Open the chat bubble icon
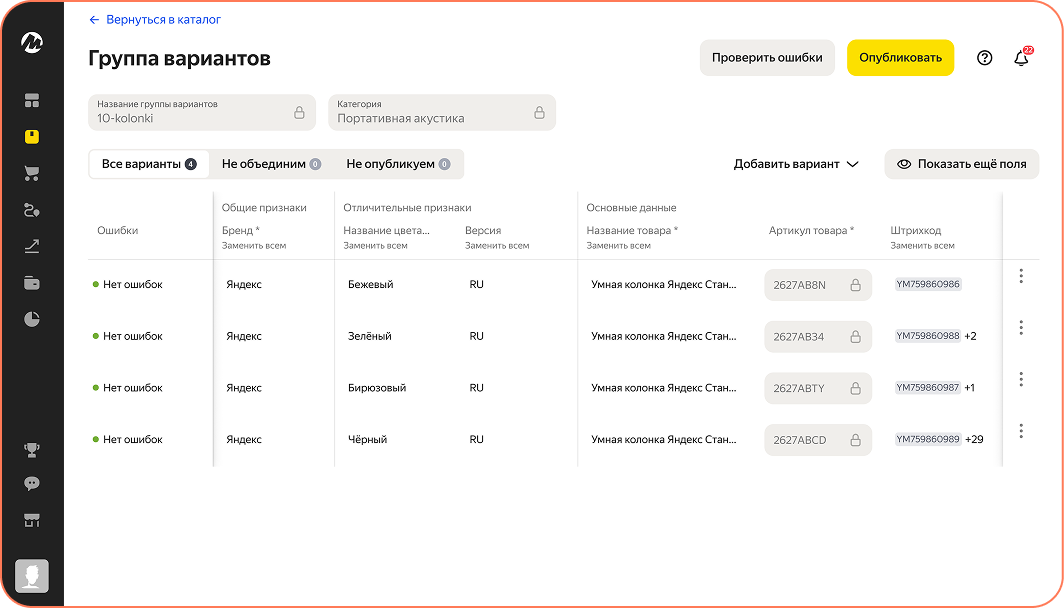This screenshot has height=608, width=1064. click(x=32, y=484)
